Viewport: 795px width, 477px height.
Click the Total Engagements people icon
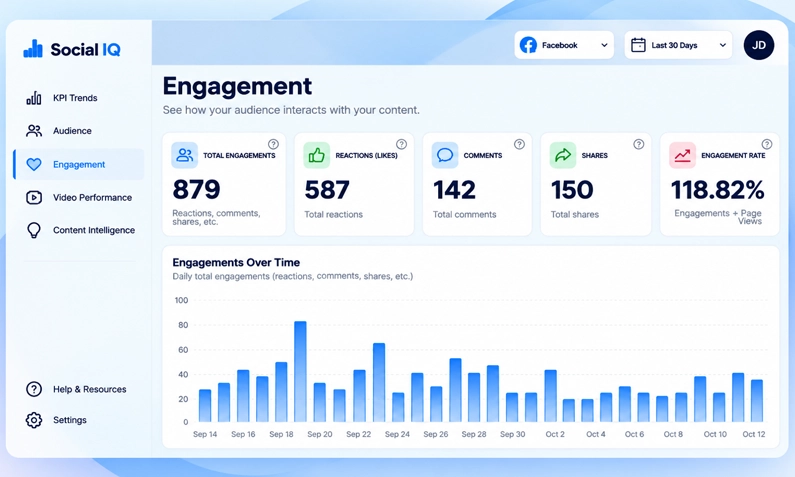tap(185, 155)
